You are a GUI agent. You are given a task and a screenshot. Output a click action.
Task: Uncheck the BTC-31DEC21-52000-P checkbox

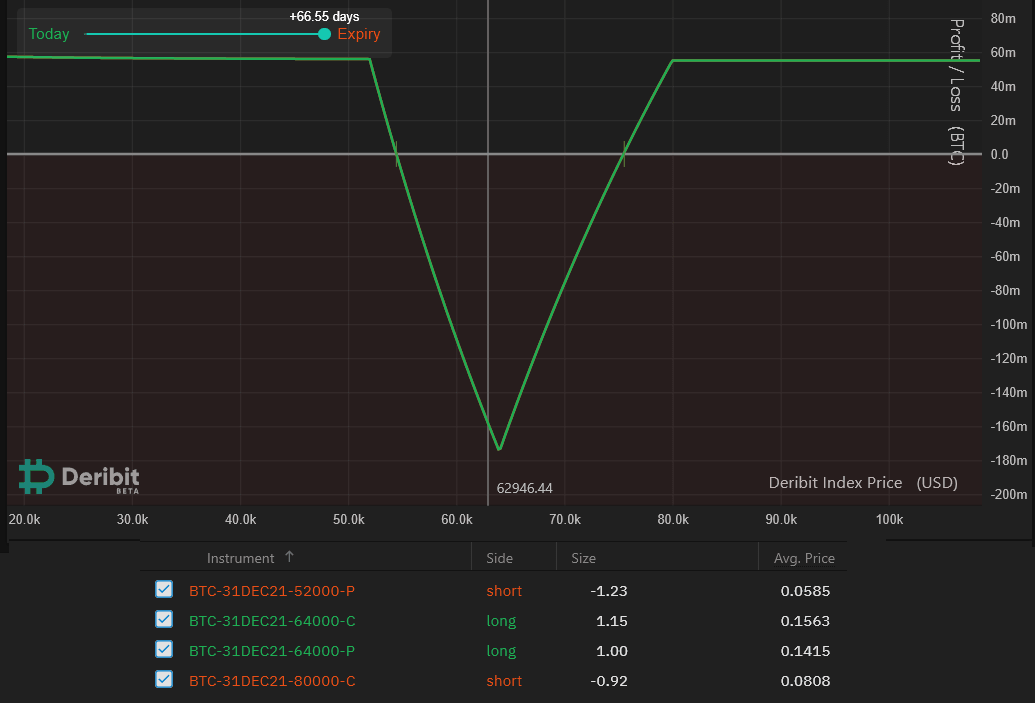[164, 590]
